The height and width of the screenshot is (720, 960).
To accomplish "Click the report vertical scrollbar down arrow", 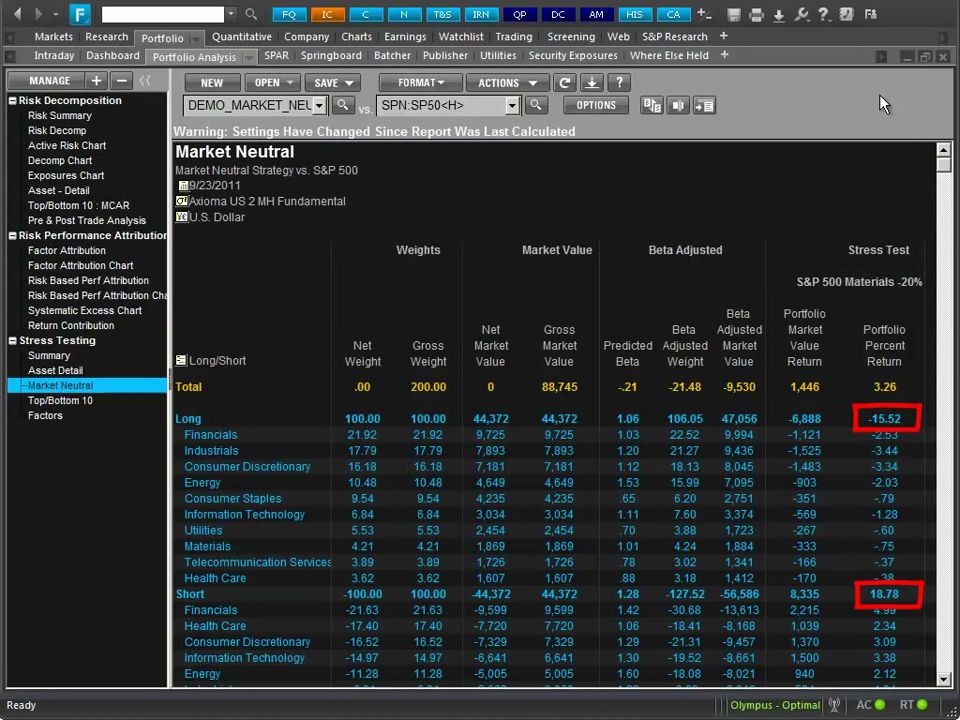I will (943, 679).
